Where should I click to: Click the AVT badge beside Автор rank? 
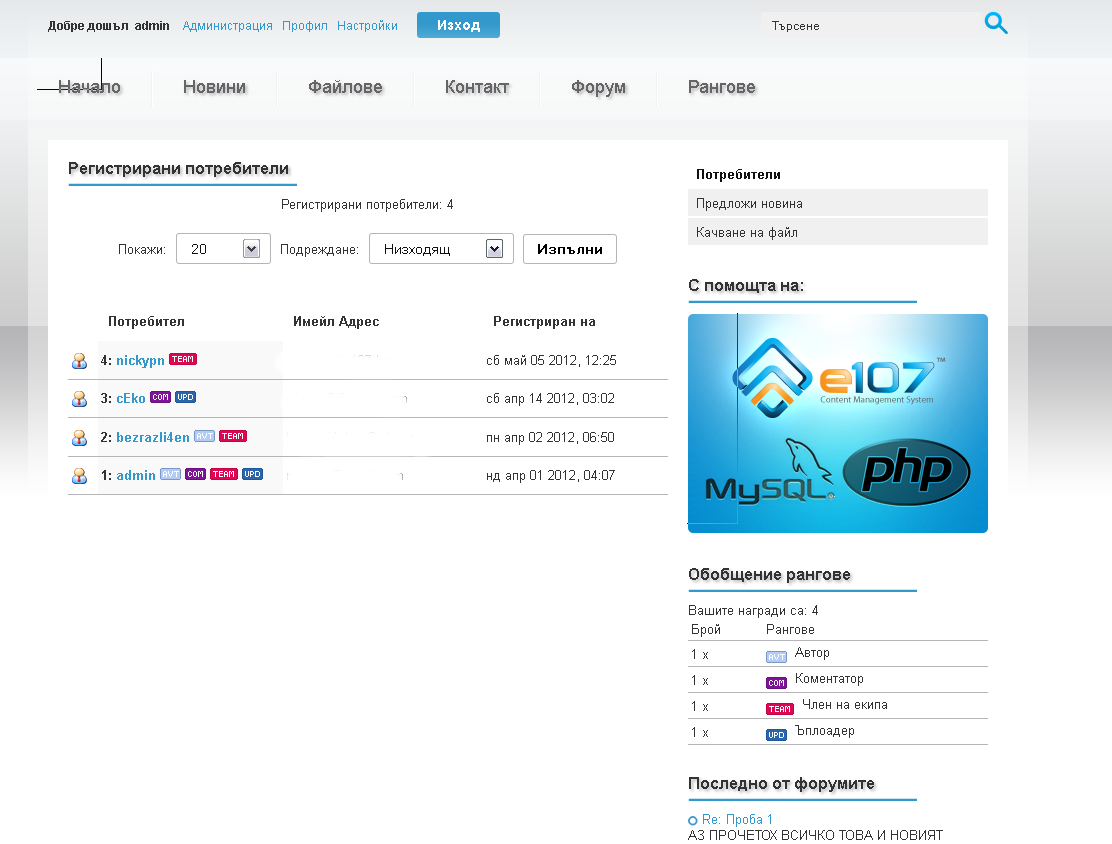coord(776,656)
